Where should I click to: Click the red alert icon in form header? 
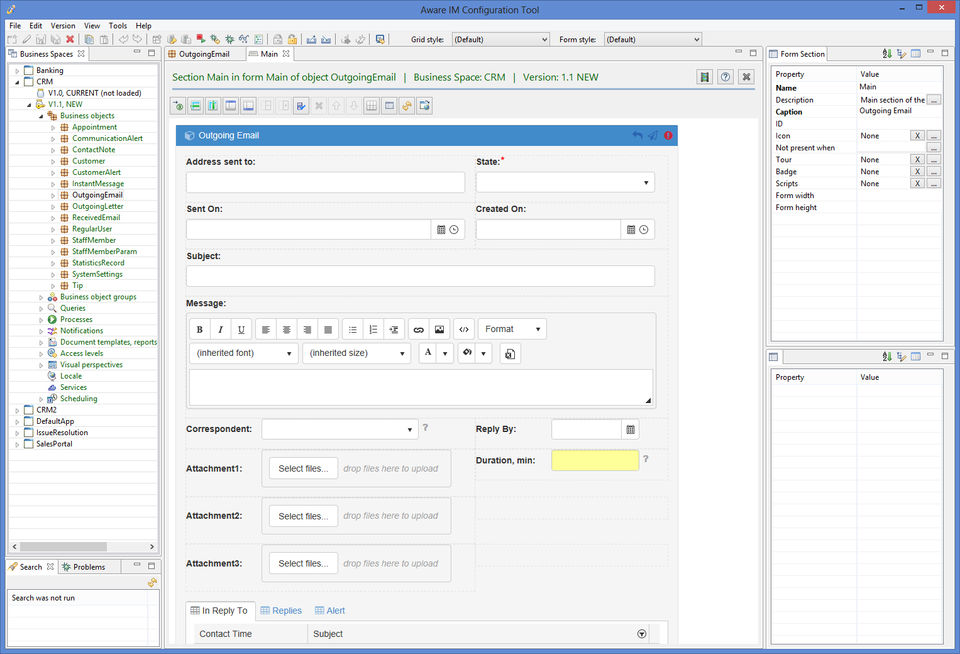coord(668,136)
